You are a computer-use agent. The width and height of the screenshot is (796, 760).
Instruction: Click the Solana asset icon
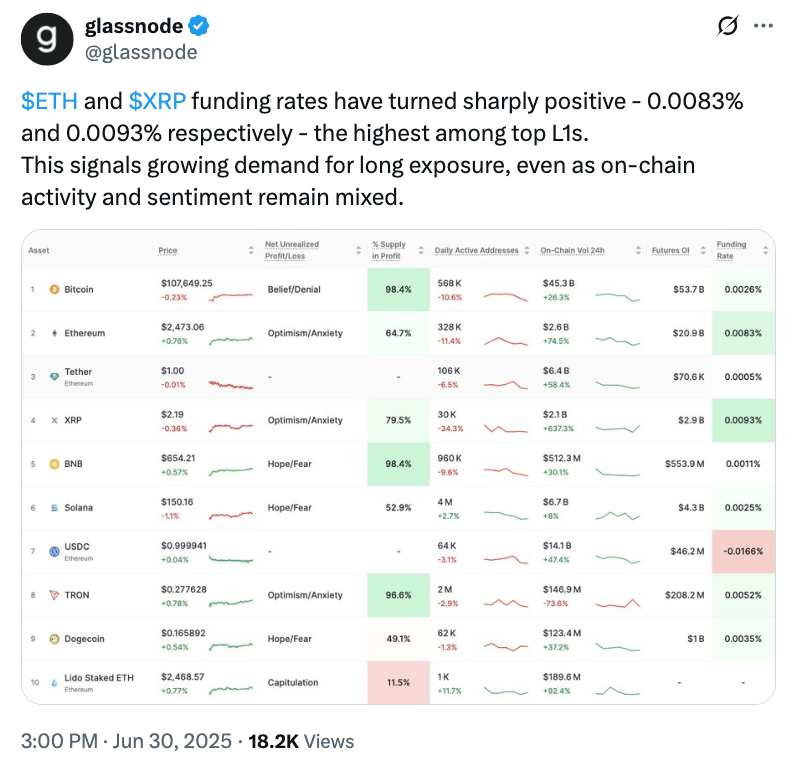[53, 508]
